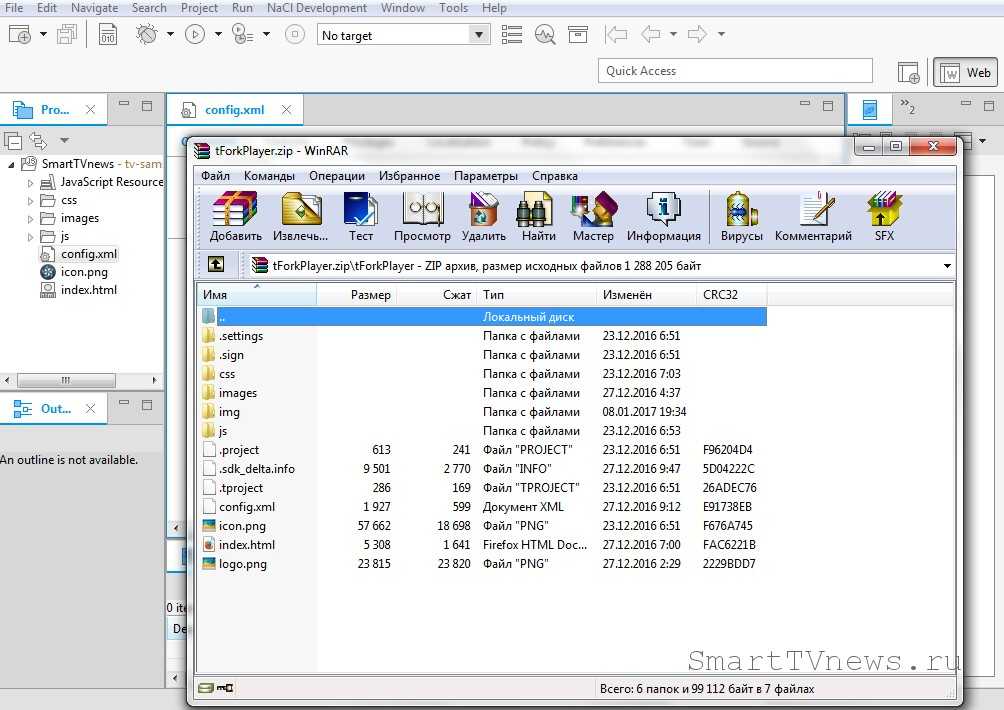Open the archive path dropdown
This screenshot has width=1004, height=710.
946,266
